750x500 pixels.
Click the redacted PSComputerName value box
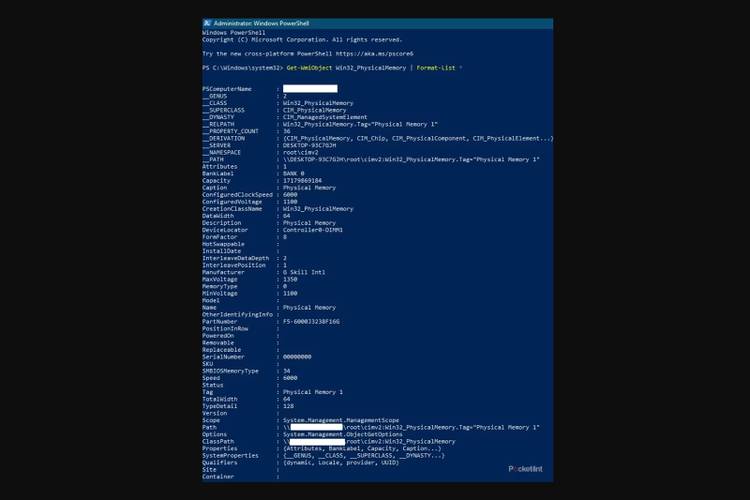pos(310,89)
